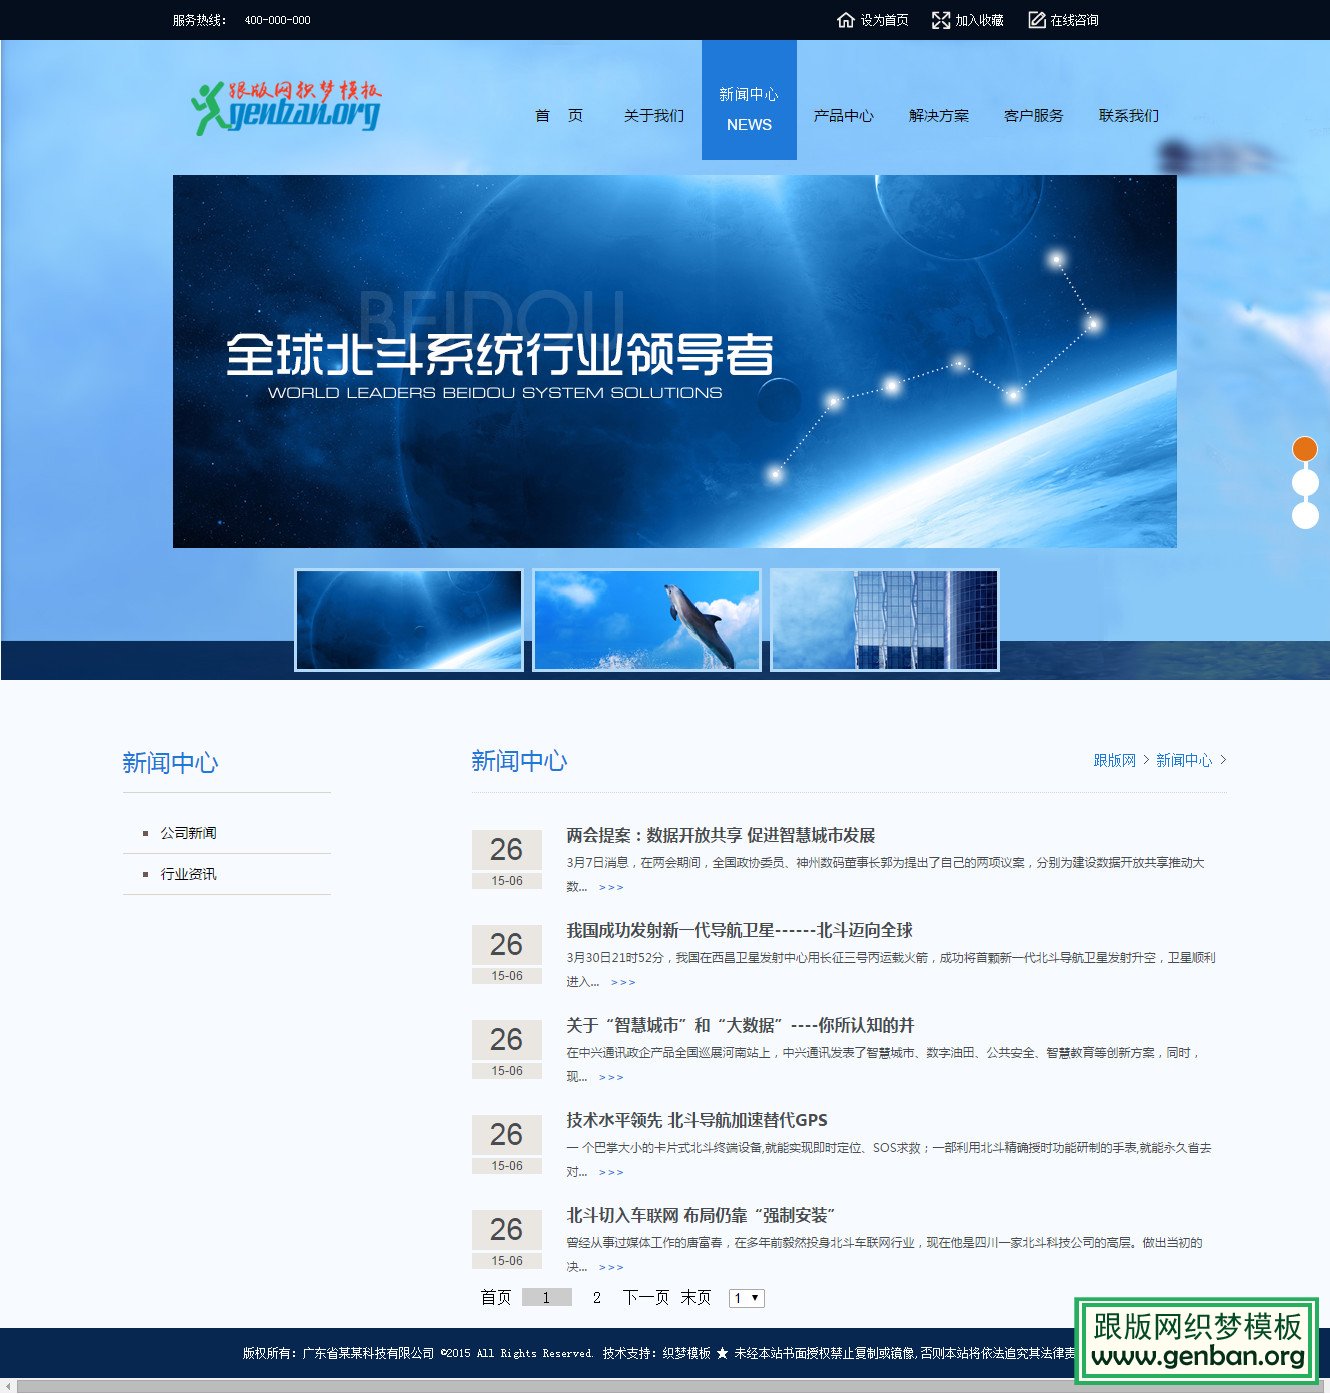The height and width of the screenshot is (1394, 1330).
Task: Open the article 两会提案：数据开放共享 促进智慧城市发展
Action: [722, 836]
